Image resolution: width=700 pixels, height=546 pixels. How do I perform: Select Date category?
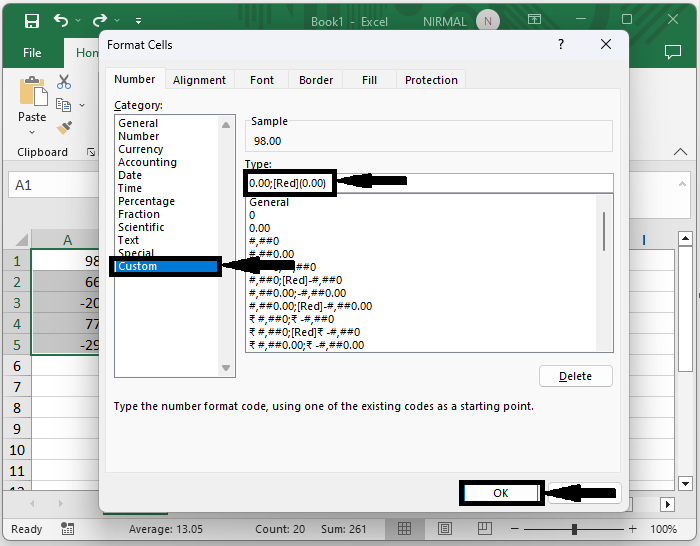(x=130, y=175)
